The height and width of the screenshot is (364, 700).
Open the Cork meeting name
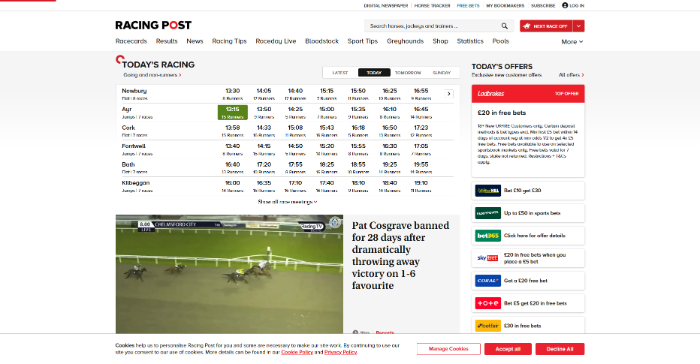tap(128, 127)
